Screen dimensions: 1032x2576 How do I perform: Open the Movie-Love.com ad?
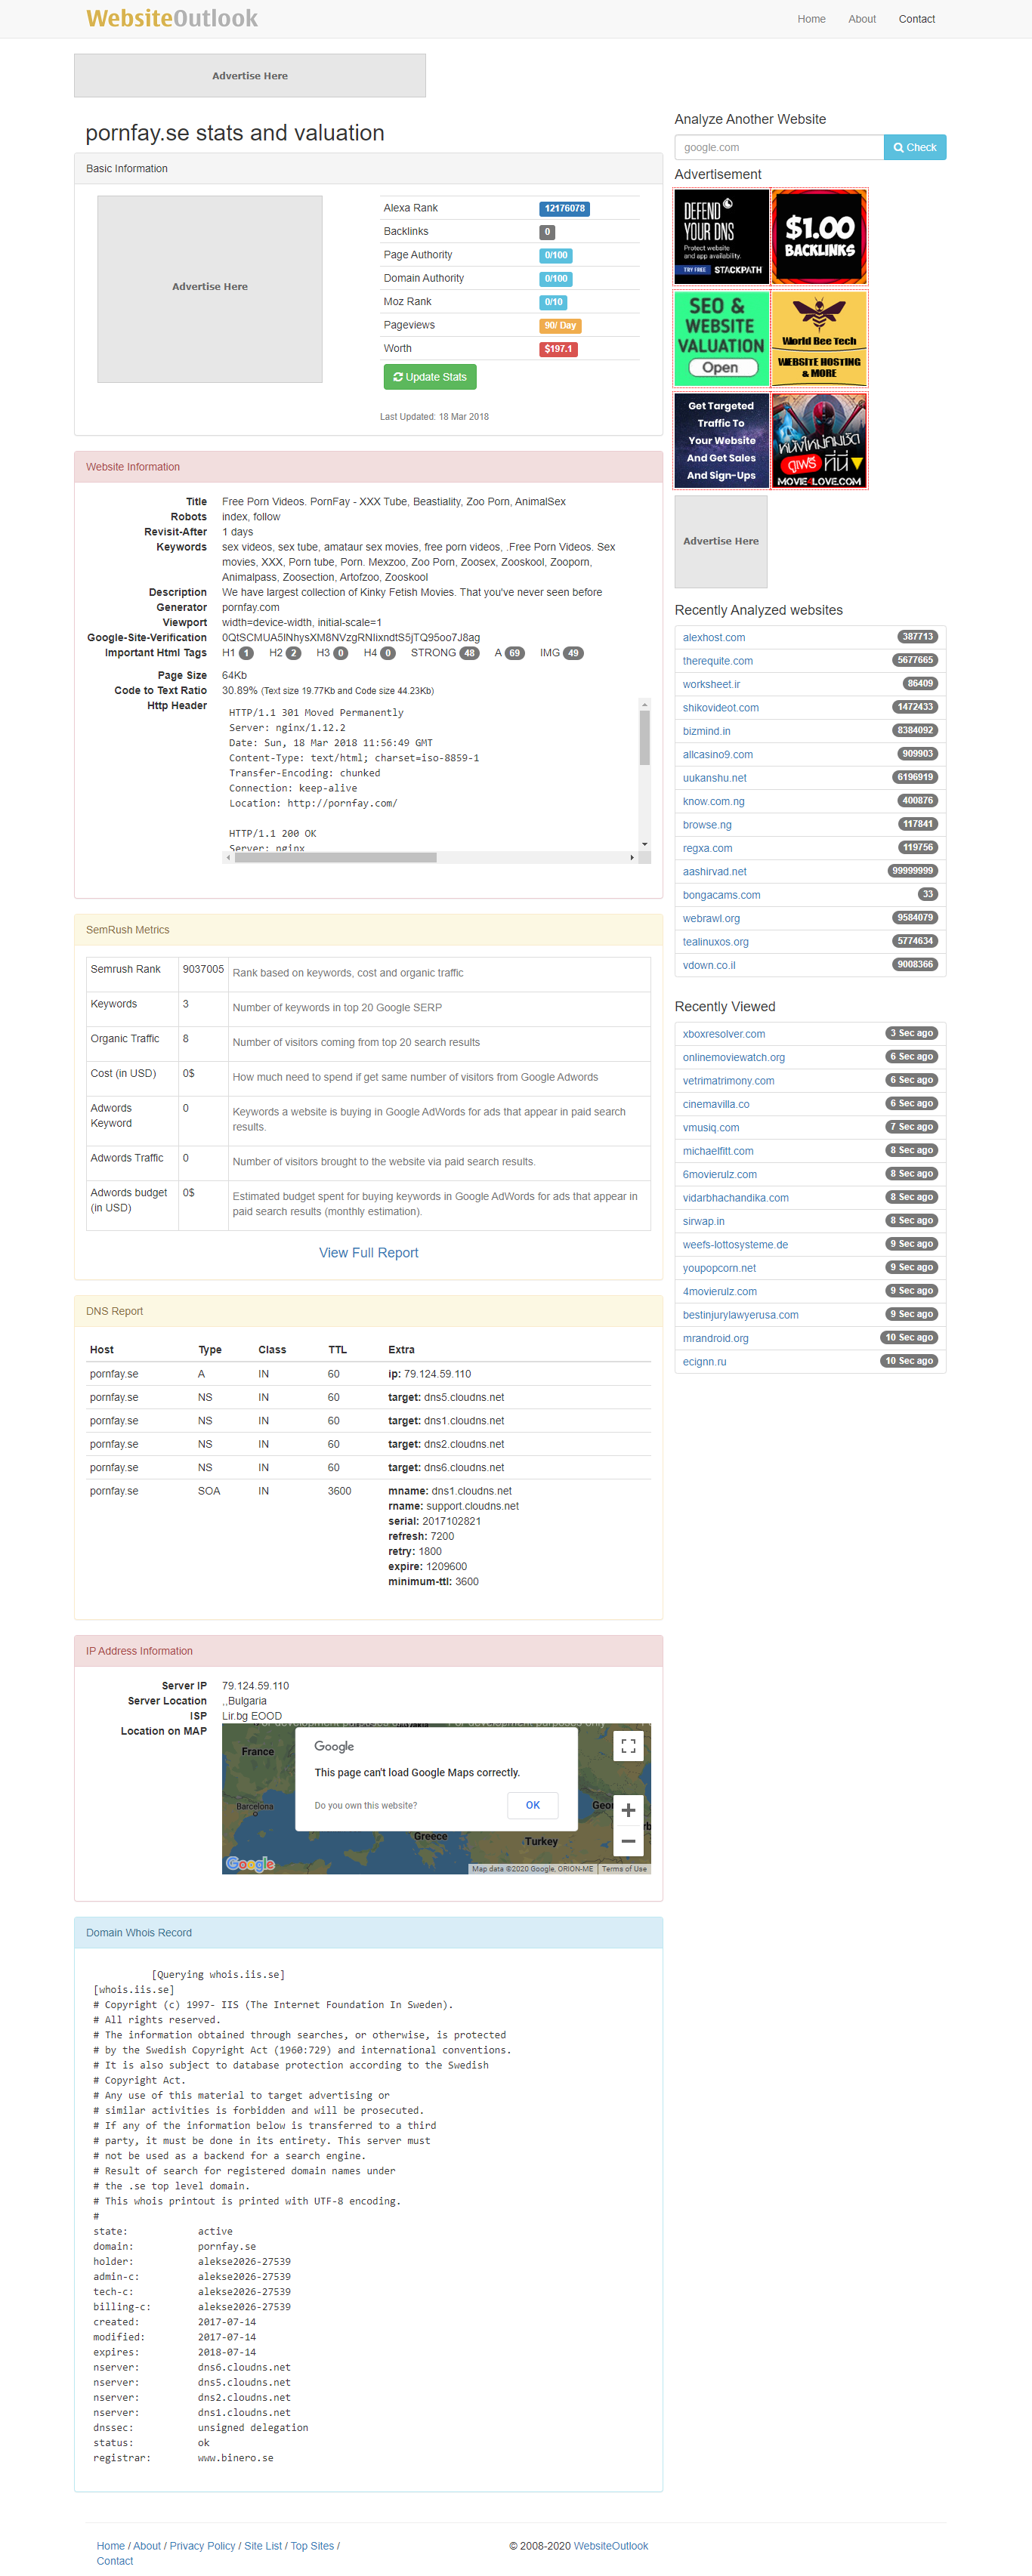point(819,441)
